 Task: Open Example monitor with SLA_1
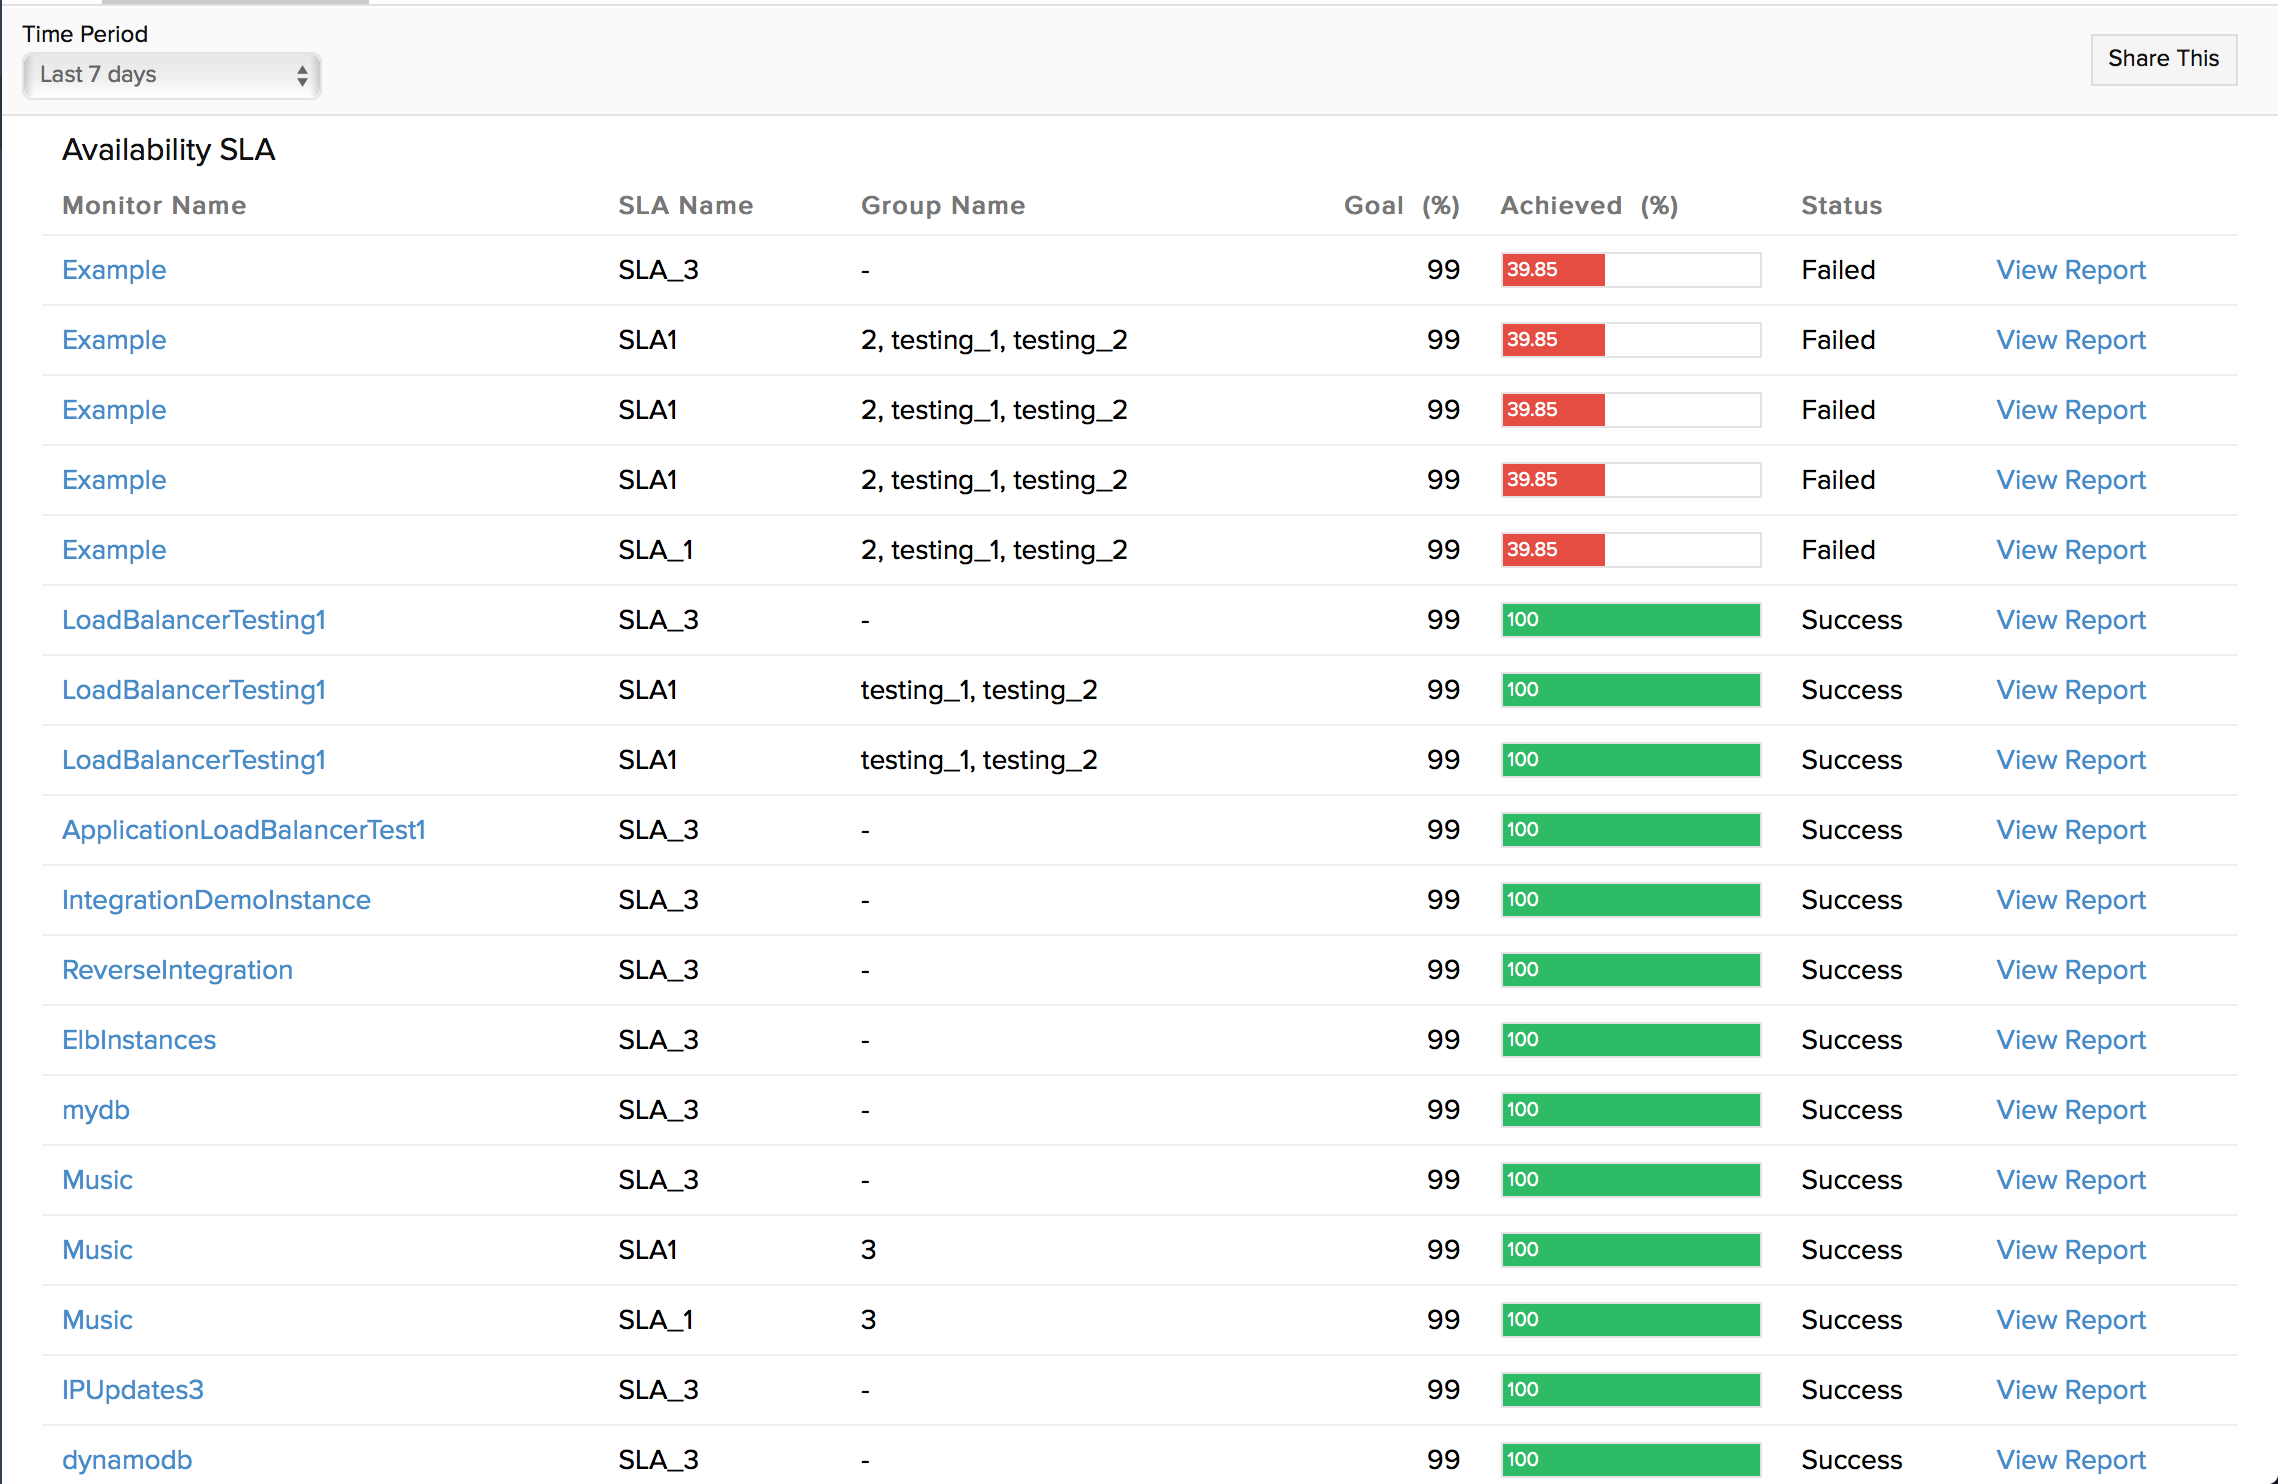pos(114,550)
